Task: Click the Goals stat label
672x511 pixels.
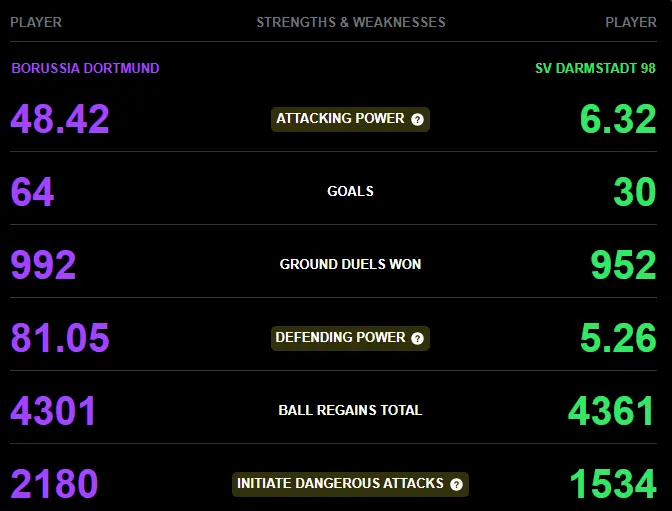Action: [350, 191]
